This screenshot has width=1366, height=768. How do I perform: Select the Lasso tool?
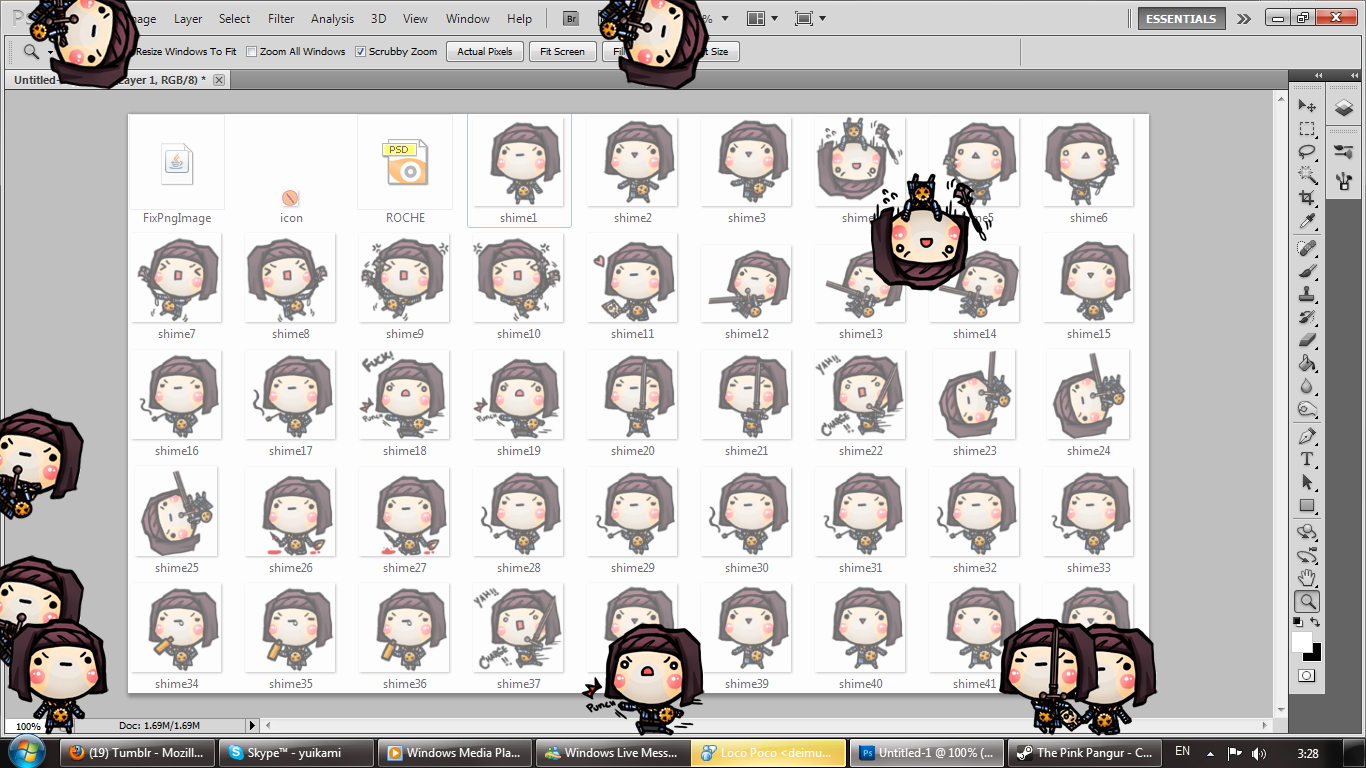pos(1306,151)
